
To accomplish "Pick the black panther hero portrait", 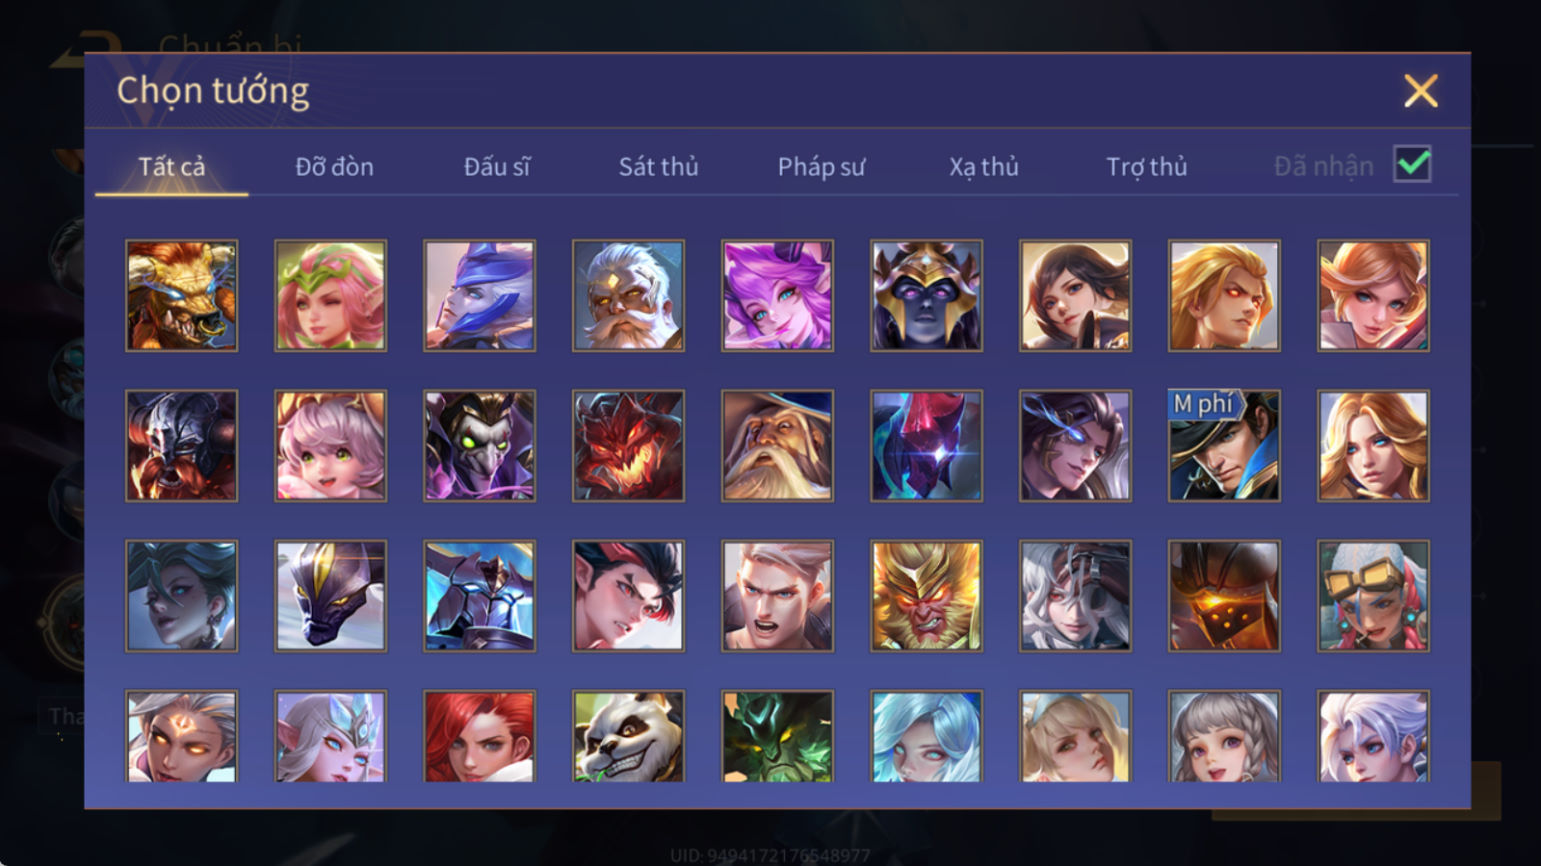I will [x=330, y=596].
